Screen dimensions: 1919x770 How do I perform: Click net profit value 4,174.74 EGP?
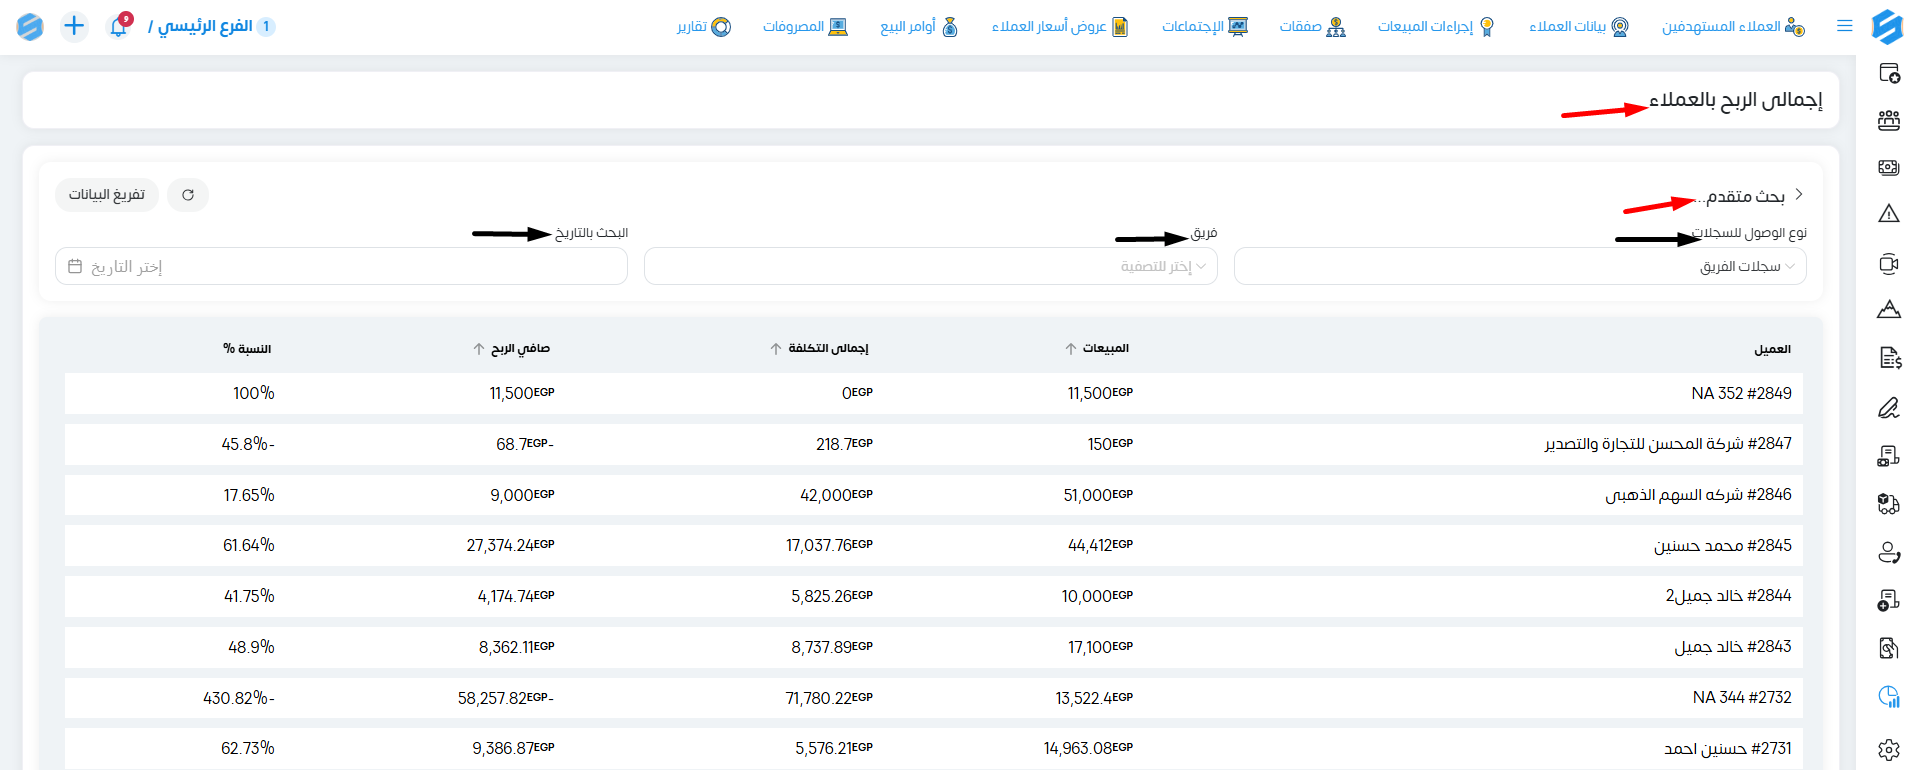click(516, 596)
